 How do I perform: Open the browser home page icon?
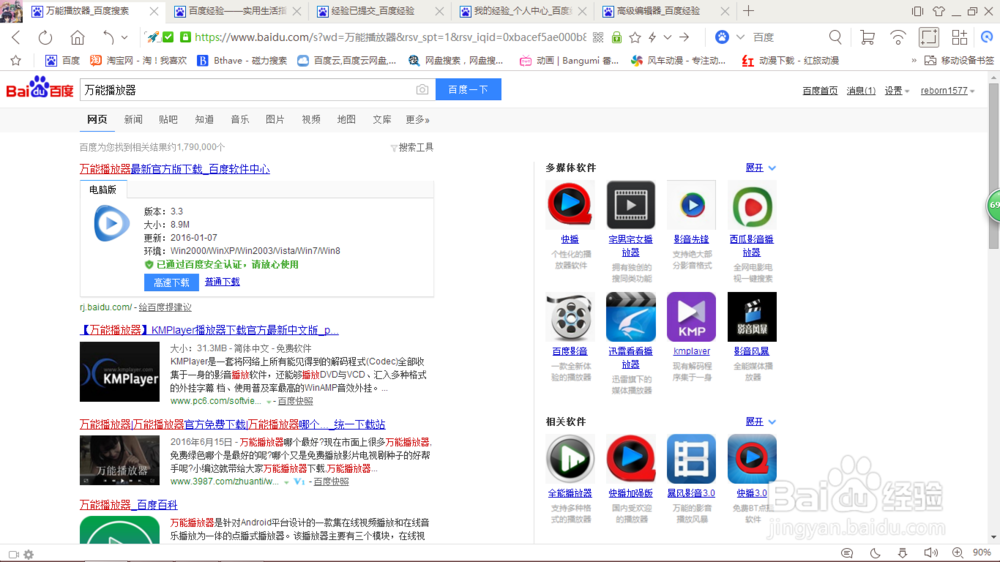click(77, 38)
